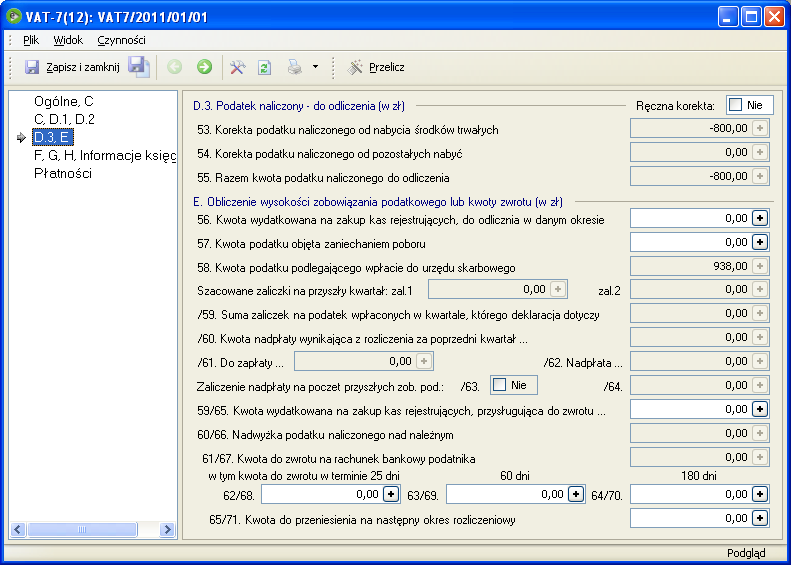The image size is (791, 565).
Task: Click the field 54 value 0,00
Action: [x=737, y=152]
